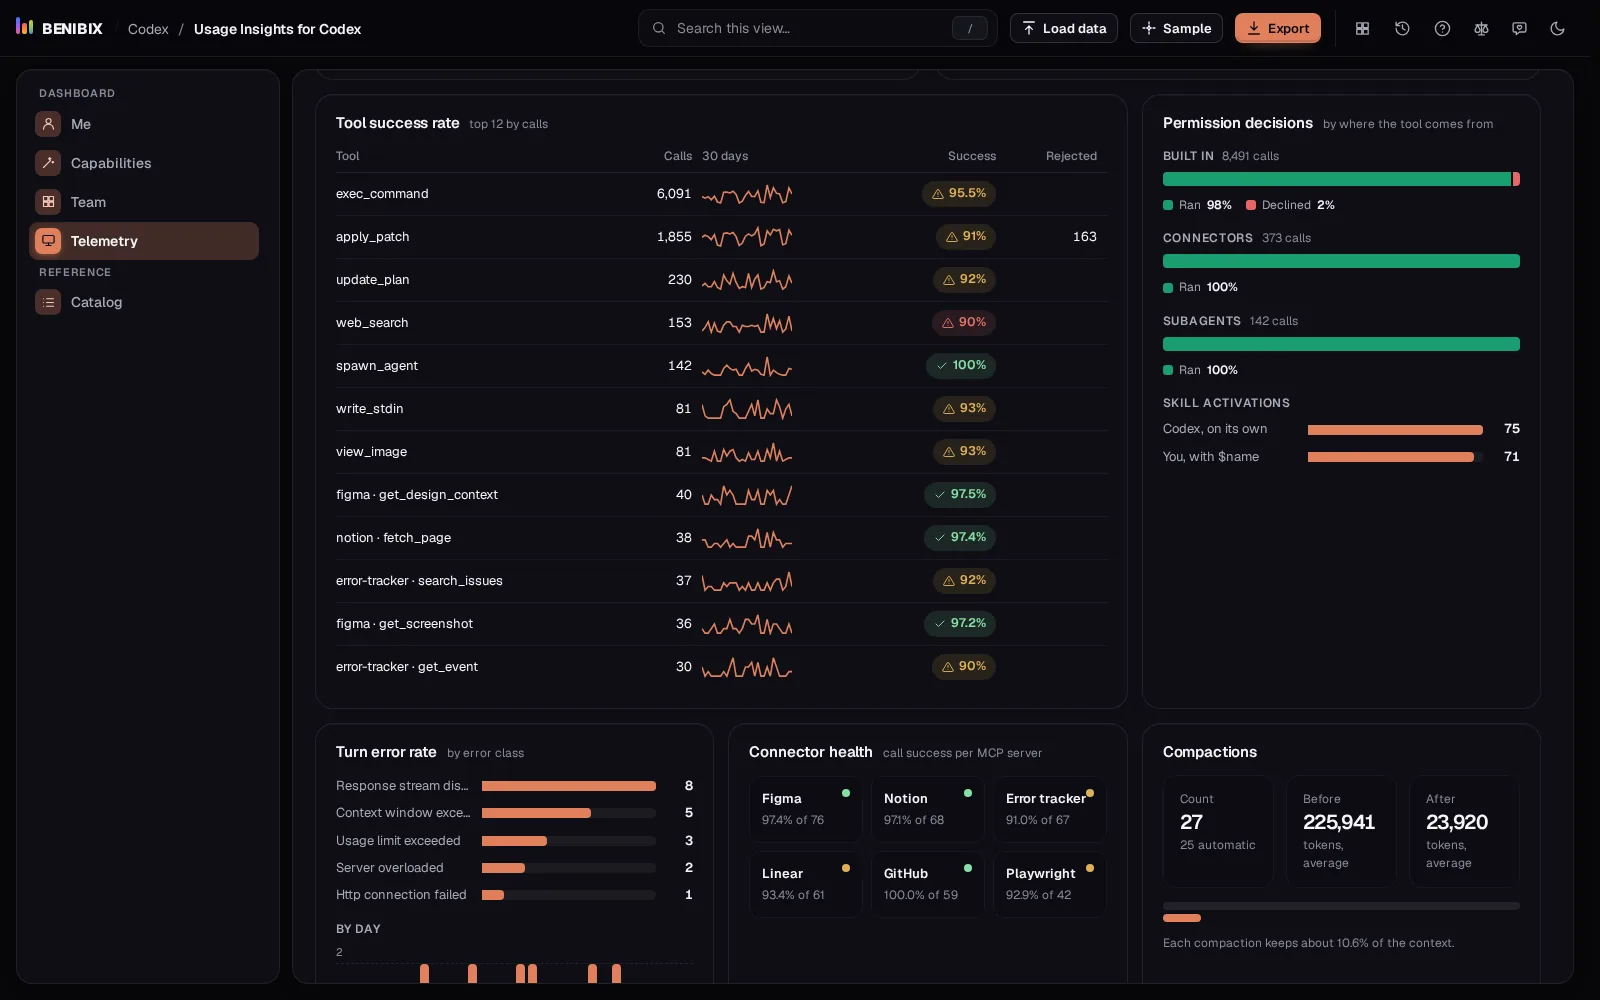Screen dimensions: 1600x1000
Task: Open the Me dashboard page
Action: coord(144,124)
